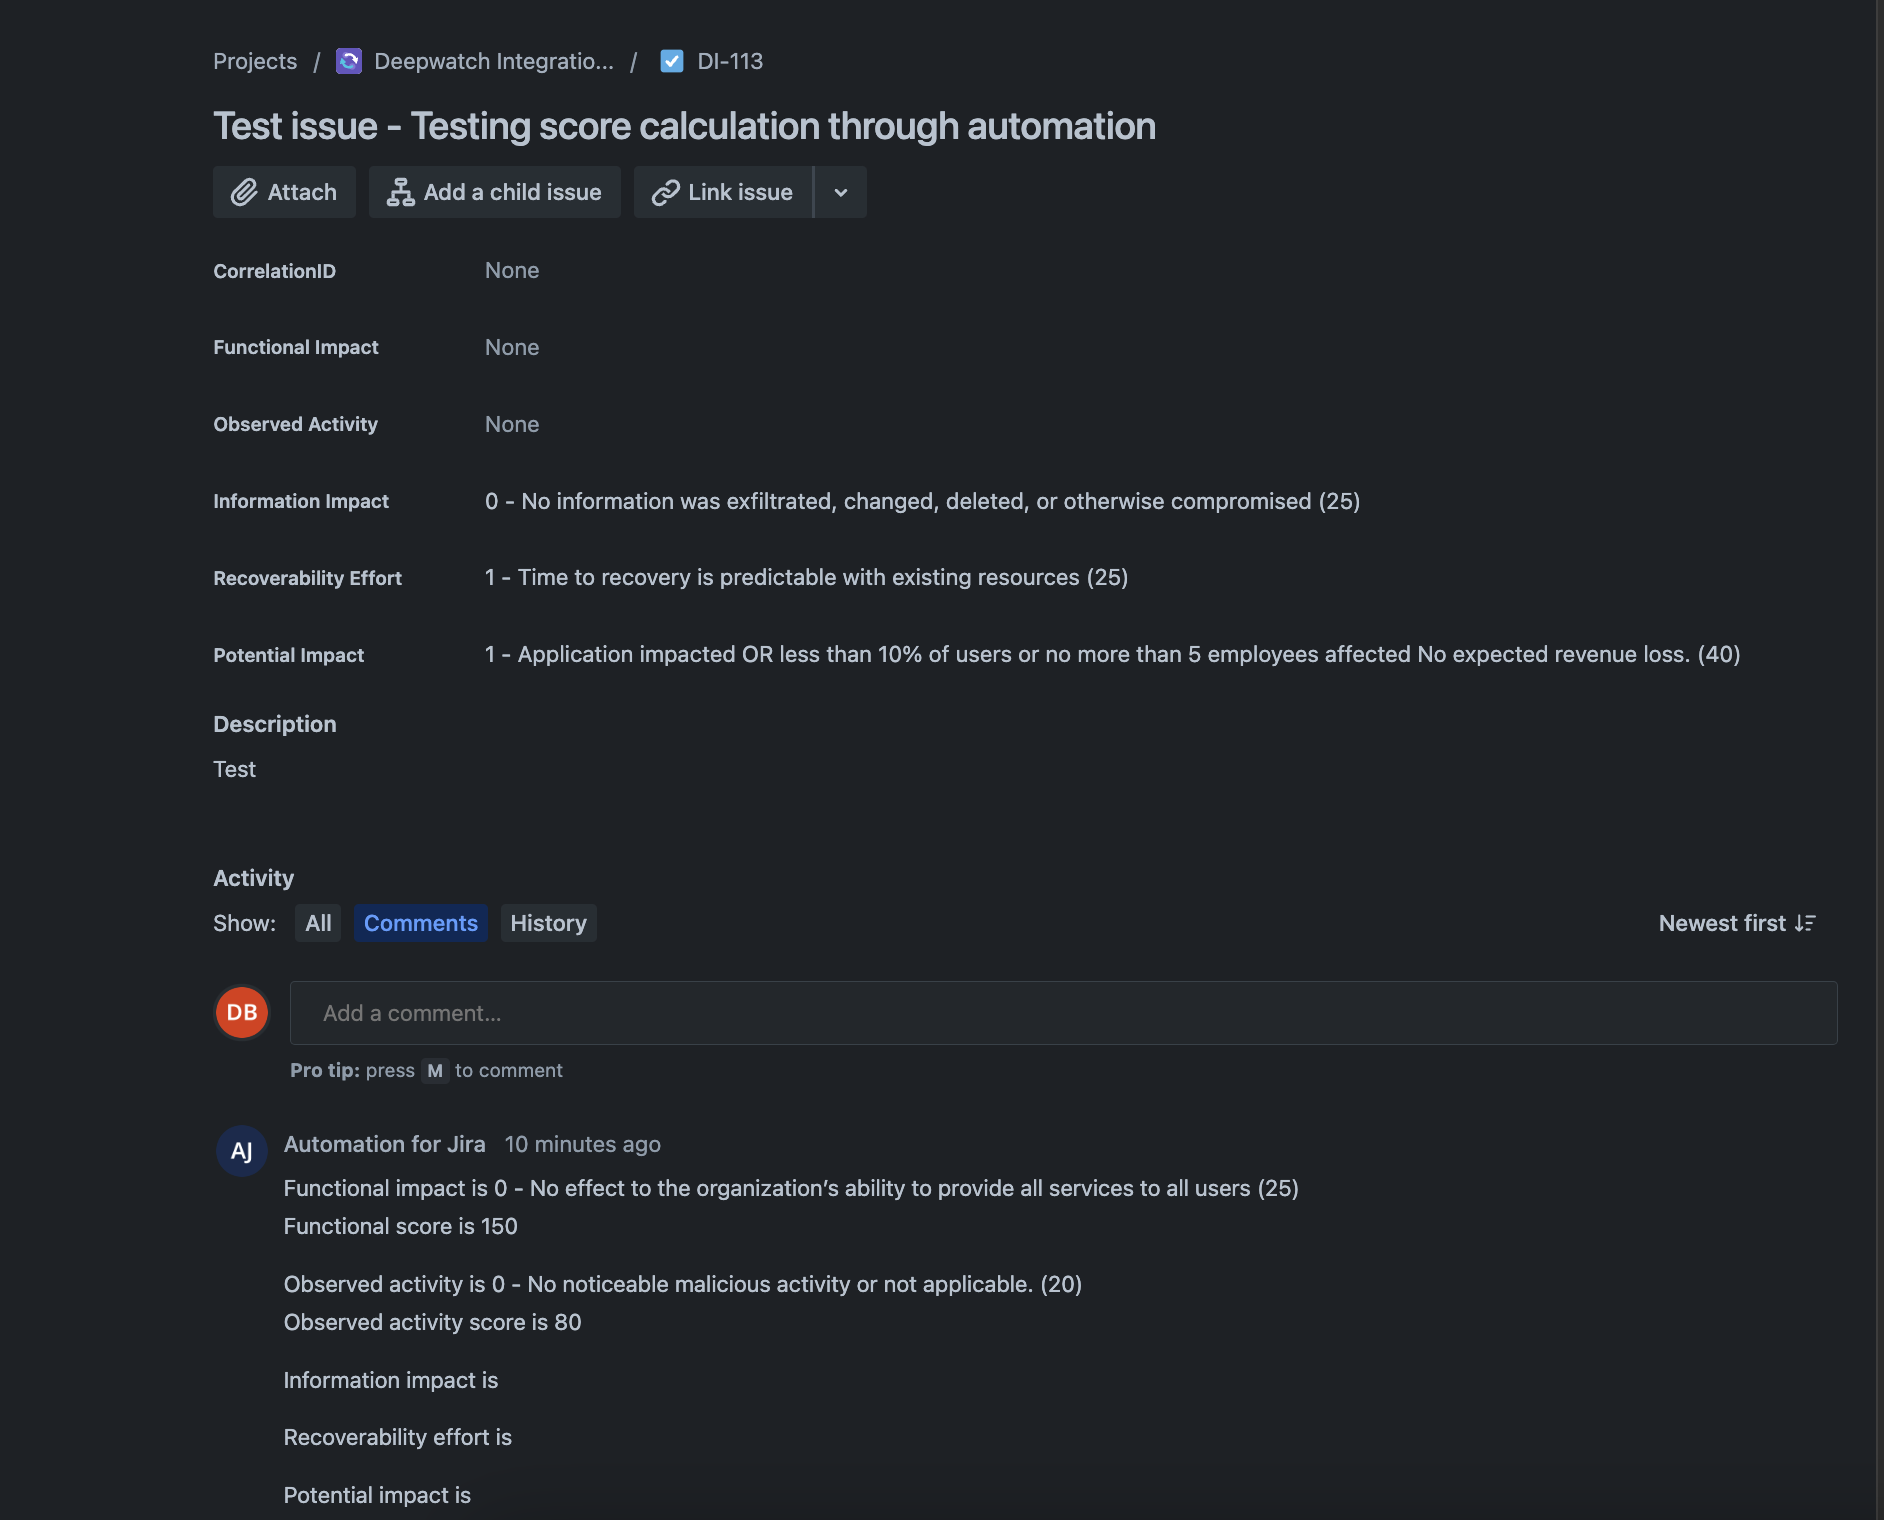Edit the Functional Impact None value

(x=512, y=347)
